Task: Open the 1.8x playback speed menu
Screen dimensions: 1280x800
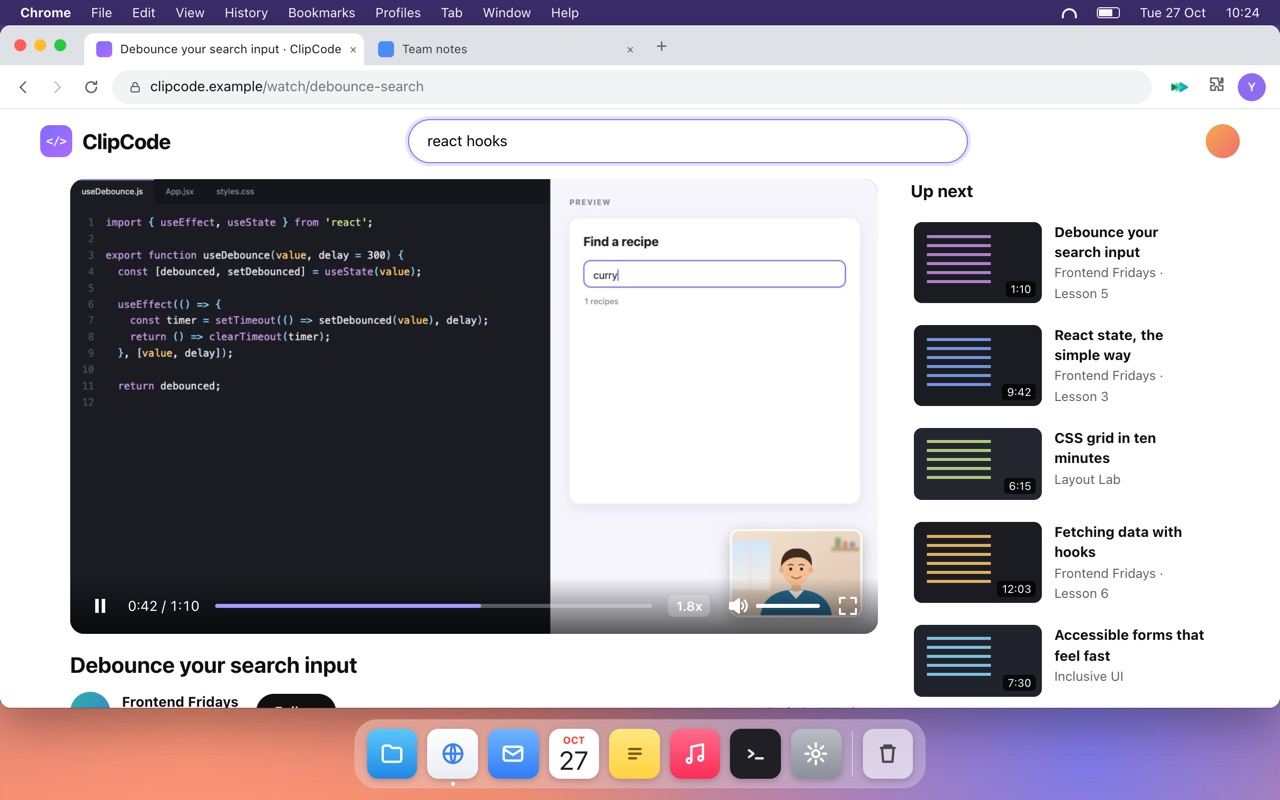Action: pyautogui.click(x=689, y=606)
